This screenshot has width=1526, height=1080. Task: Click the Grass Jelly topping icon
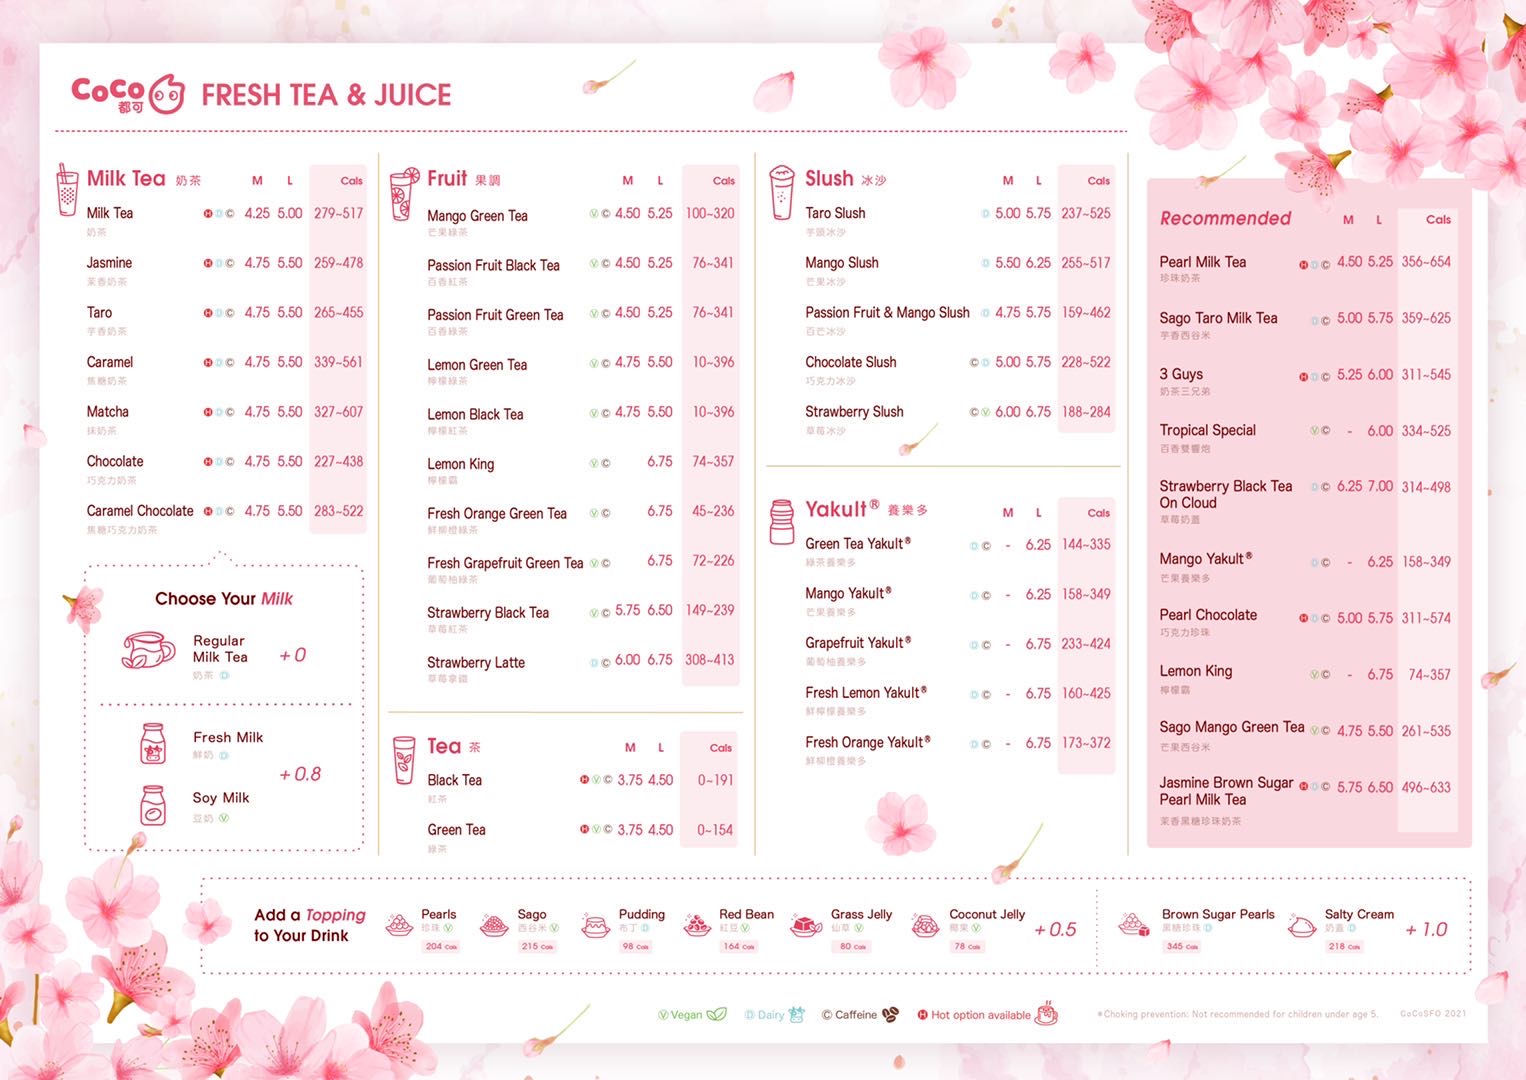click(805, 926)
